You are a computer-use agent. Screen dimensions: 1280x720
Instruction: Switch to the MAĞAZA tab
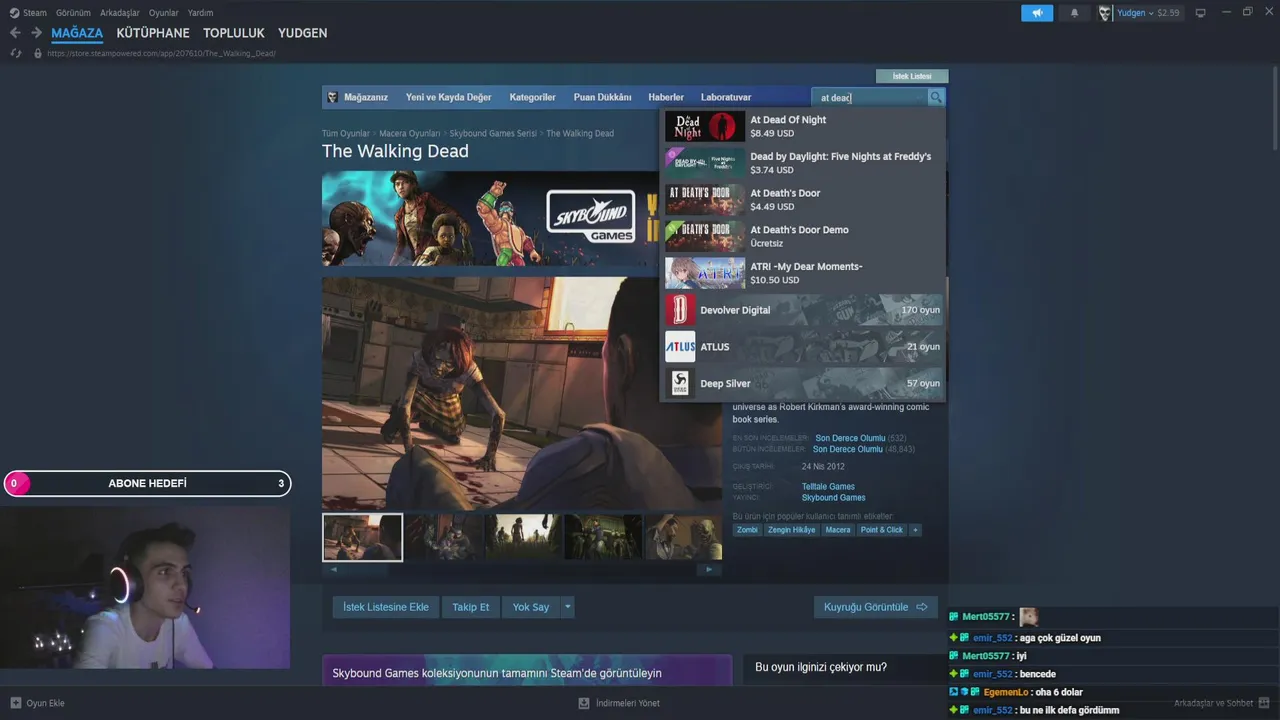(77, 33)
